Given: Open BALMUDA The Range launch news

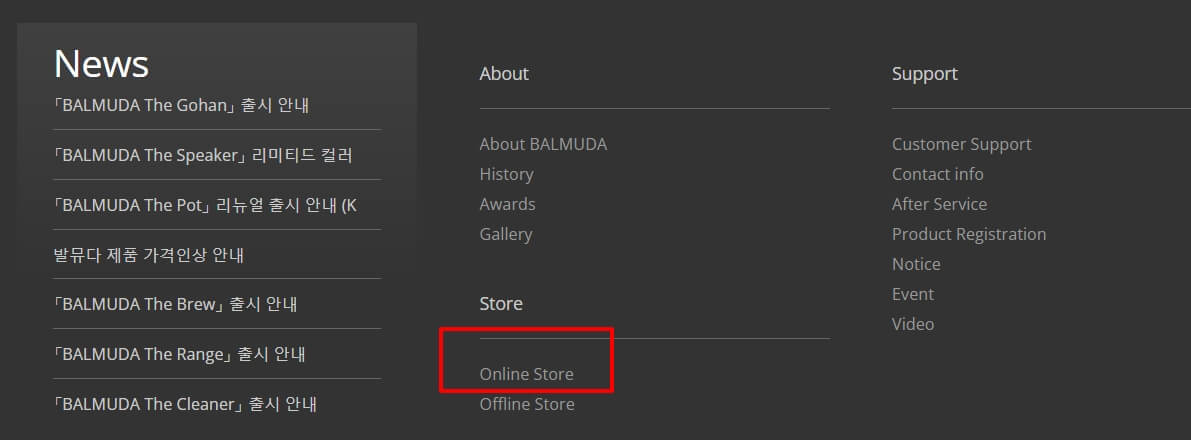Looking at the screenshot, I should pos(179,354).
